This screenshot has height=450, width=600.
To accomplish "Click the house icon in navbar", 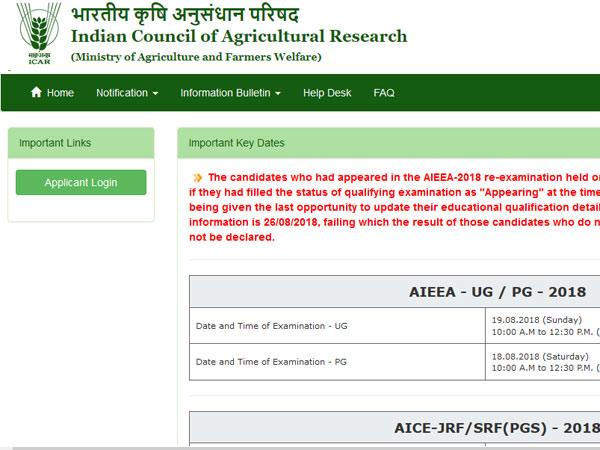I will (37, 93).
